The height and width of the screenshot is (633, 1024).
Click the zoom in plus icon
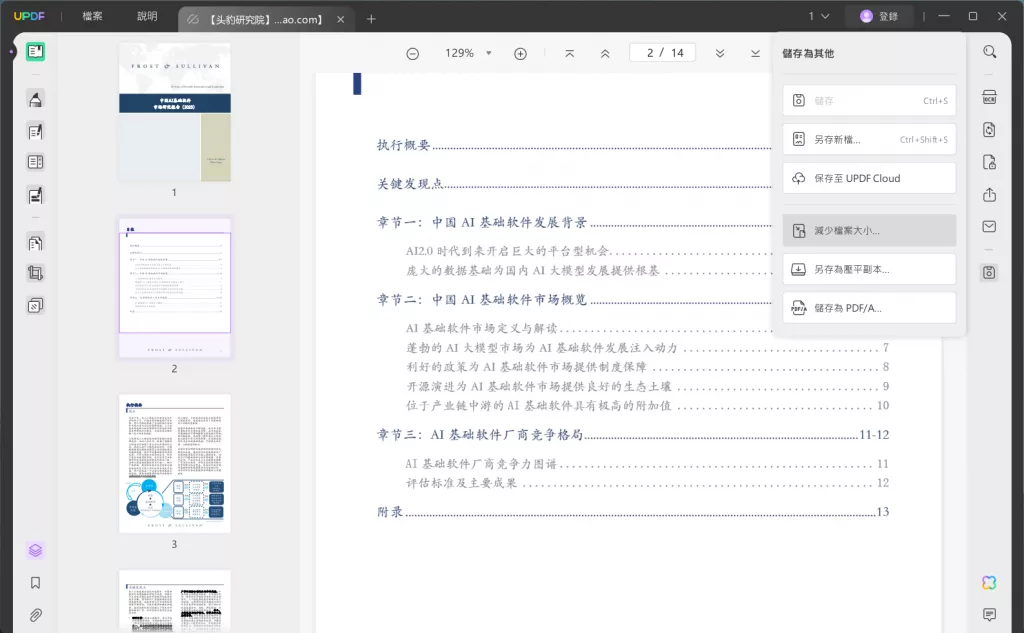pos(520,54)
